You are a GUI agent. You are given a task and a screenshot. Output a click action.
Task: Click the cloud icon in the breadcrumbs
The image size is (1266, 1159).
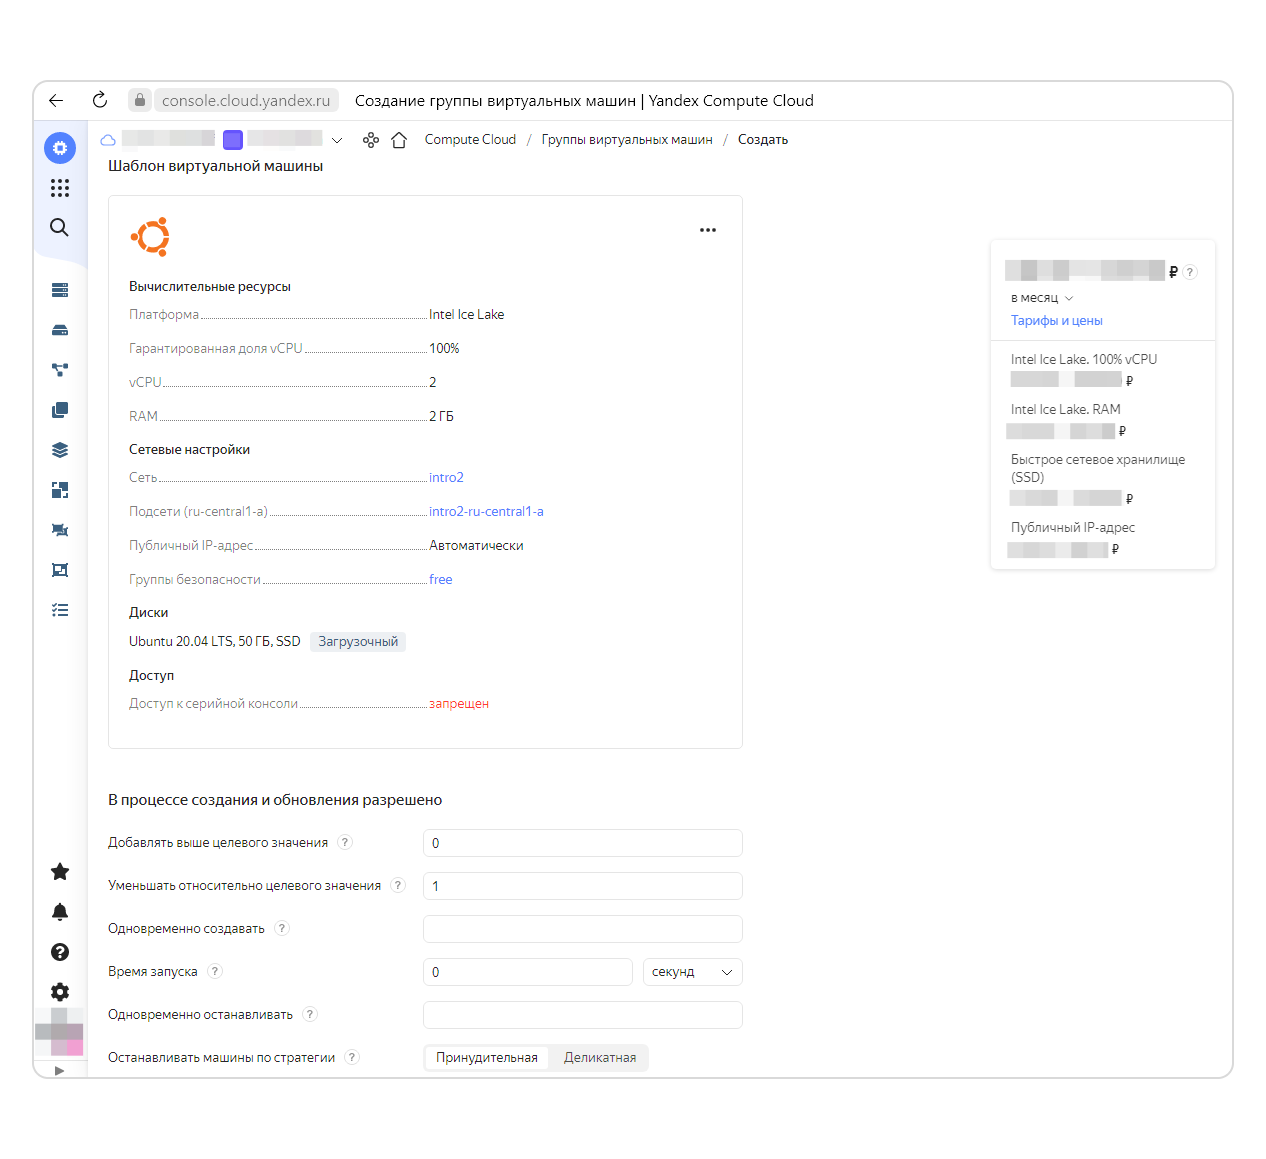click(108, 140)
